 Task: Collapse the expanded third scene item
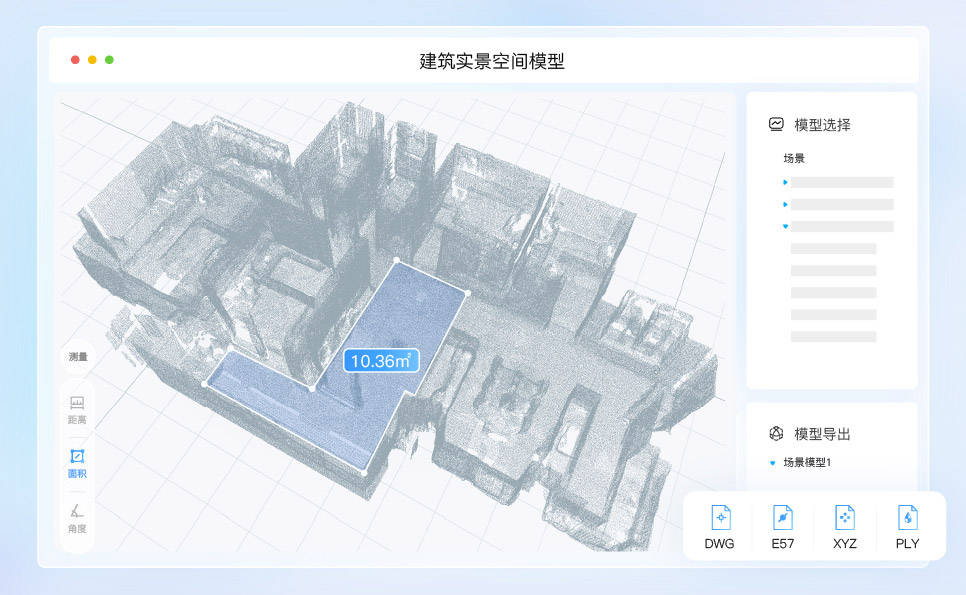point(785,226)
